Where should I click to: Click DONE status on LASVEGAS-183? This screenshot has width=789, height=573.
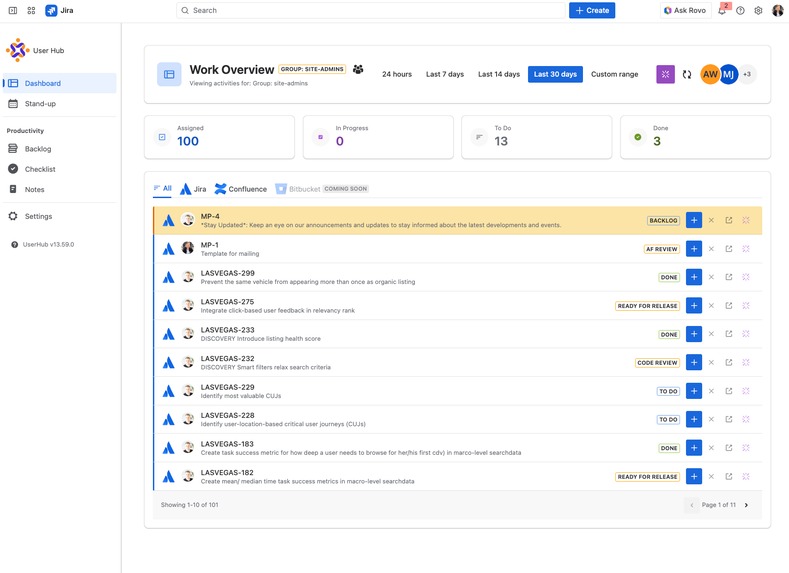[669, 448]
